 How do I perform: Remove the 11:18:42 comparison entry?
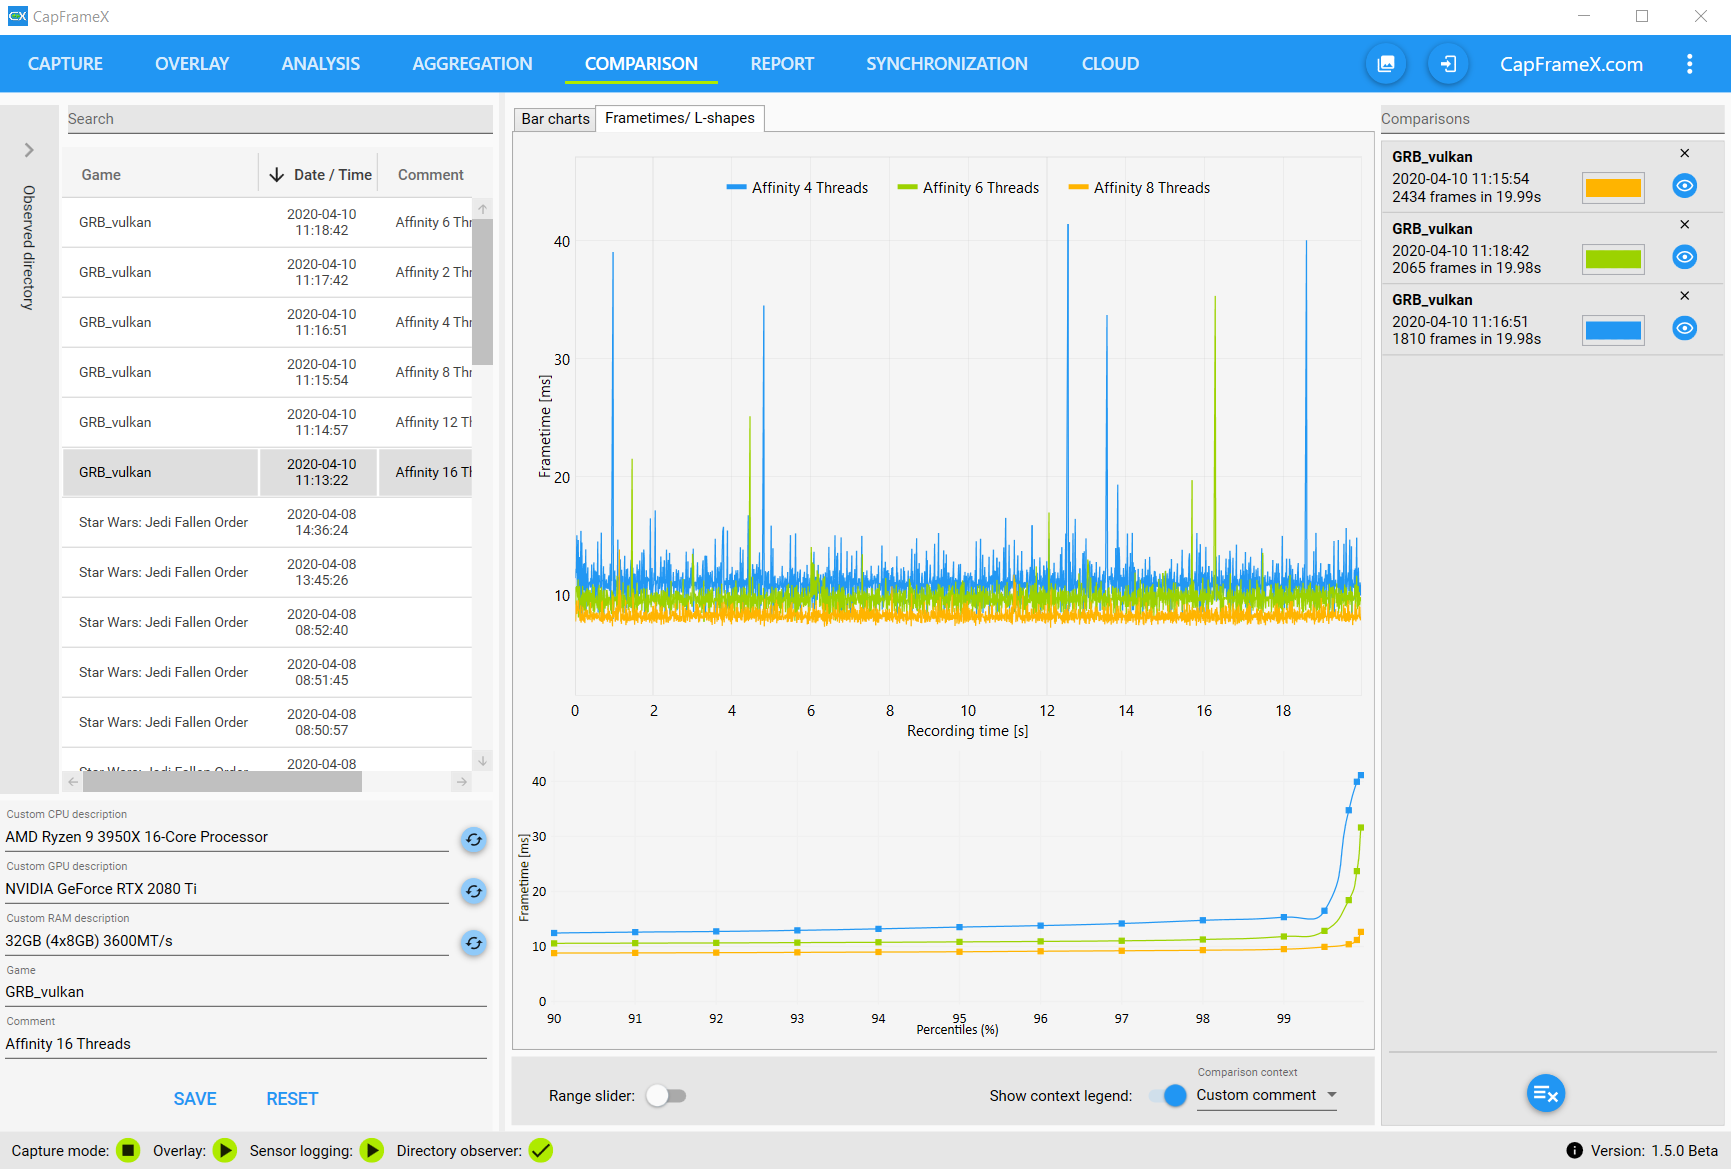tap(1685, 224)
